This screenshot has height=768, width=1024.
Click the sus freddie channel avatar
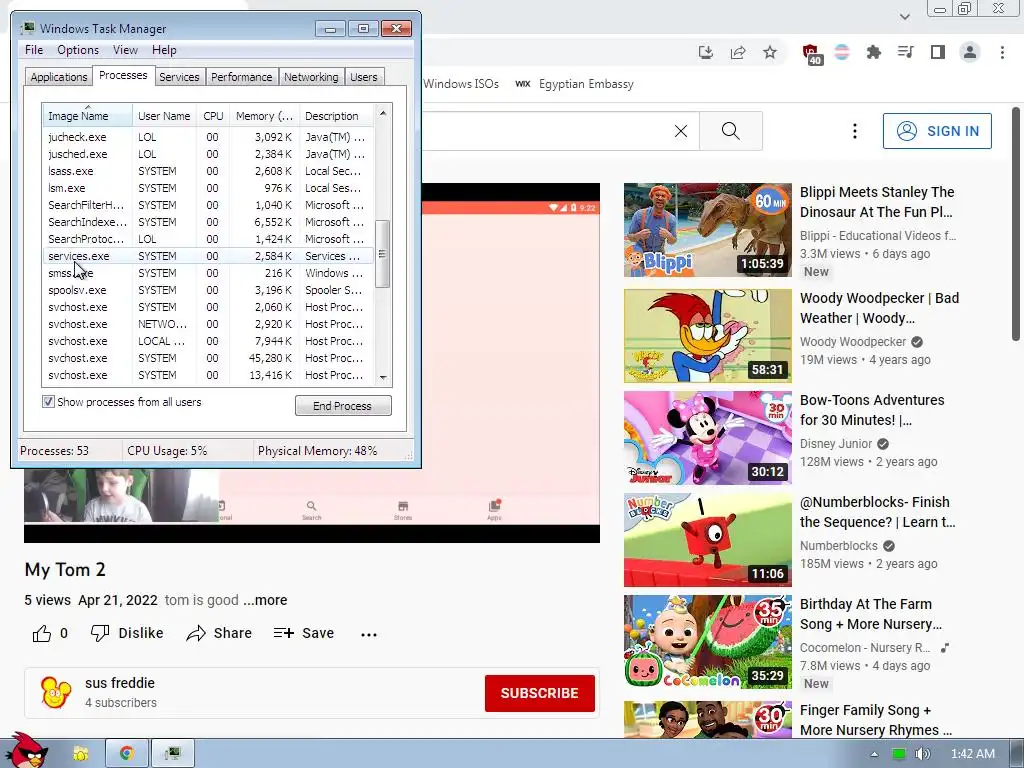56,692
